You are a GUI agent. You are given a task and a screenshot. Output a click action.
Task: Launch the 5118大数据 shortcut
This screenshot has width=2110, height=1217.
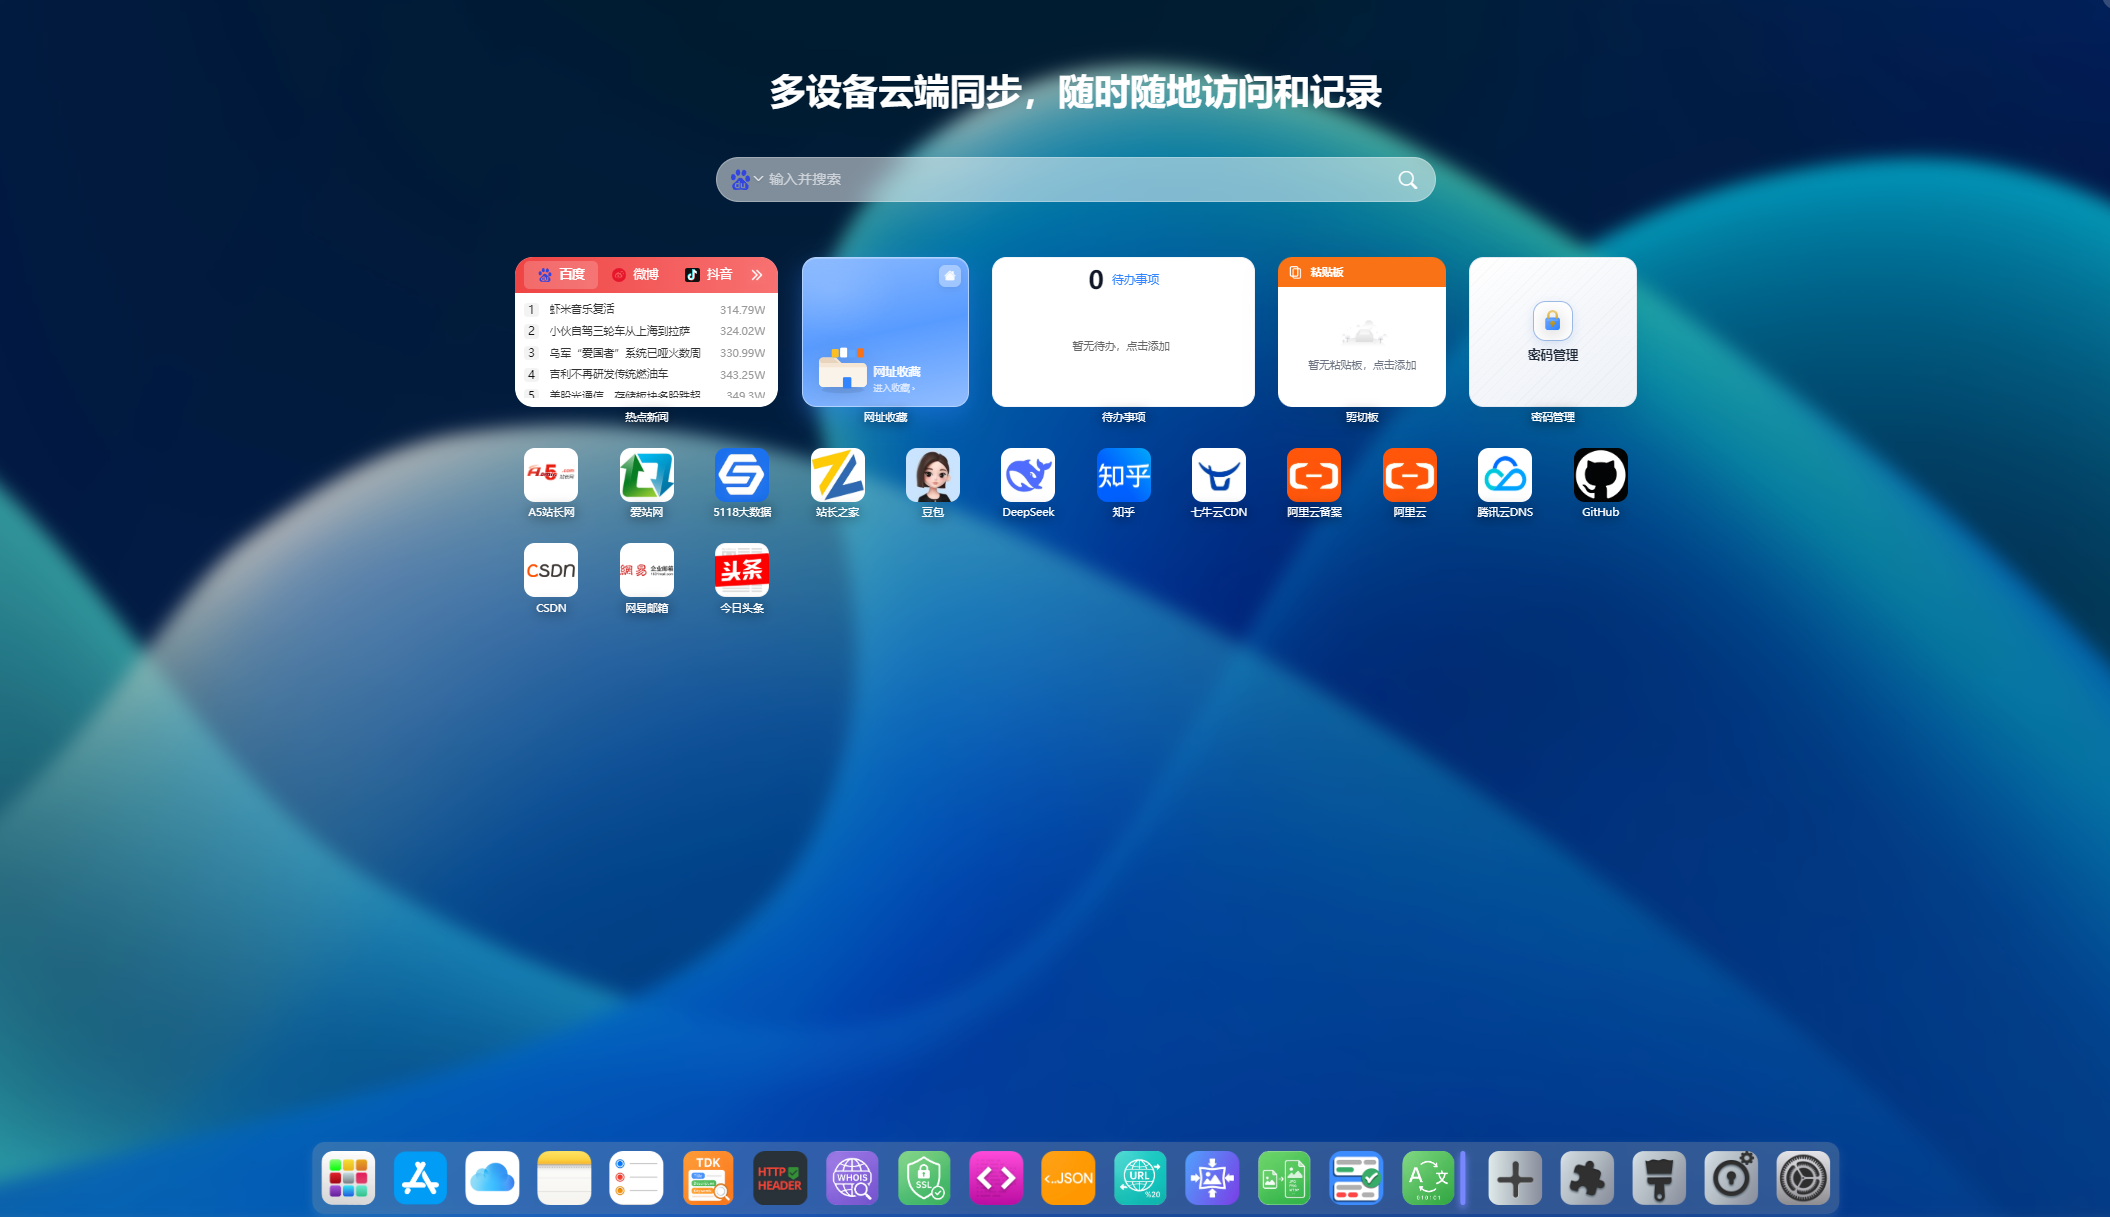[x=742, y=475]
